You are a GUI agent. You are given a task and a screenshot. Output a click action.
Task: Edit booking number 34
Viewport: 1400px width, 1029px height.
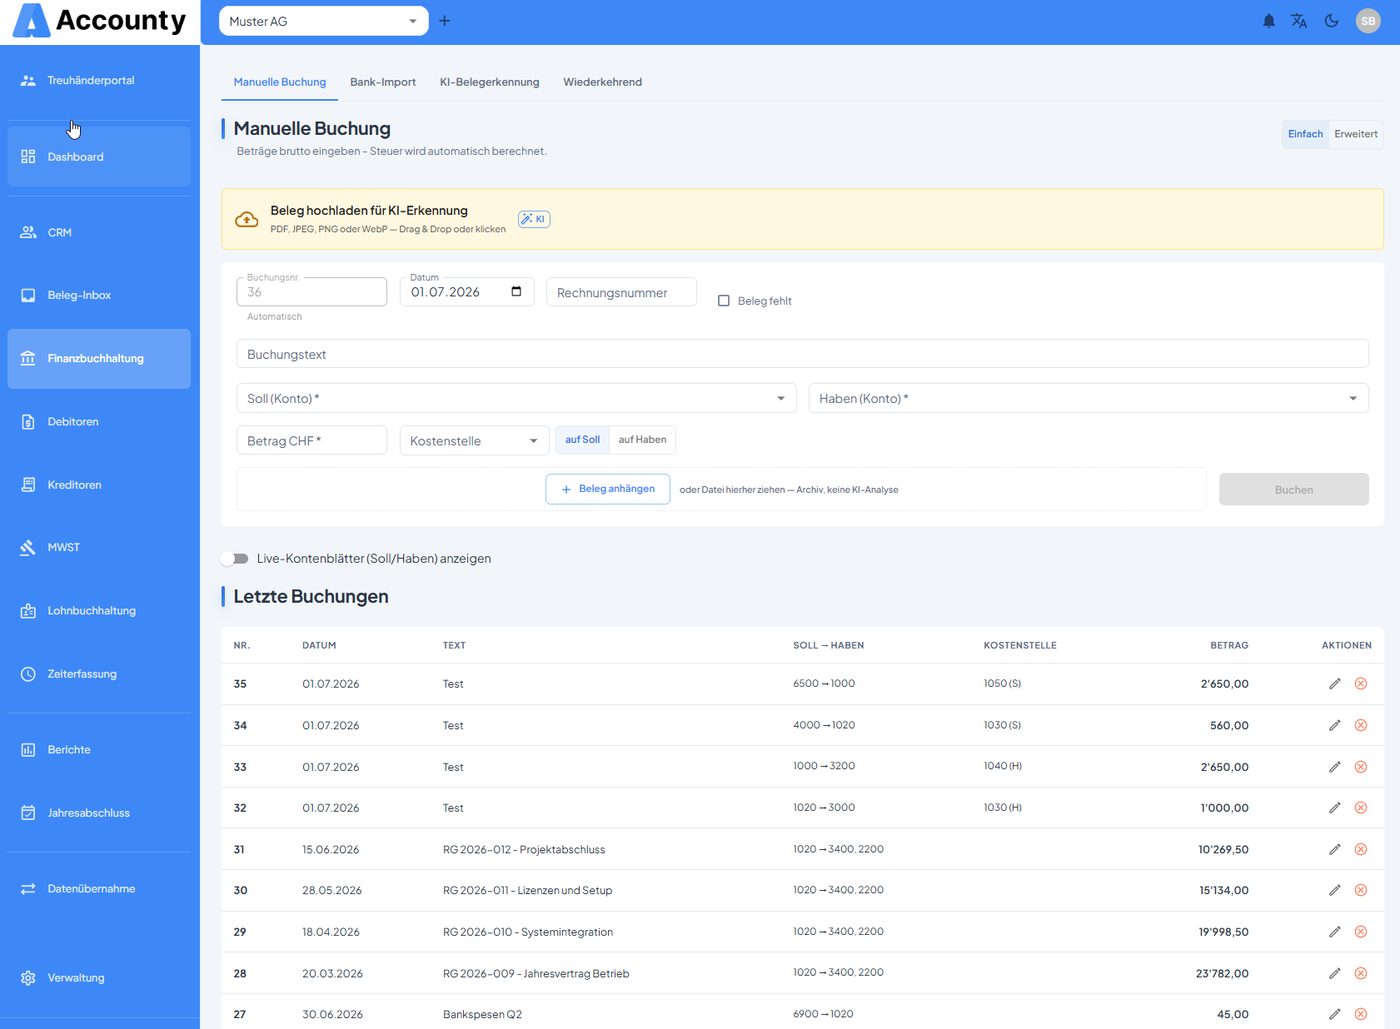(1334, 726)
